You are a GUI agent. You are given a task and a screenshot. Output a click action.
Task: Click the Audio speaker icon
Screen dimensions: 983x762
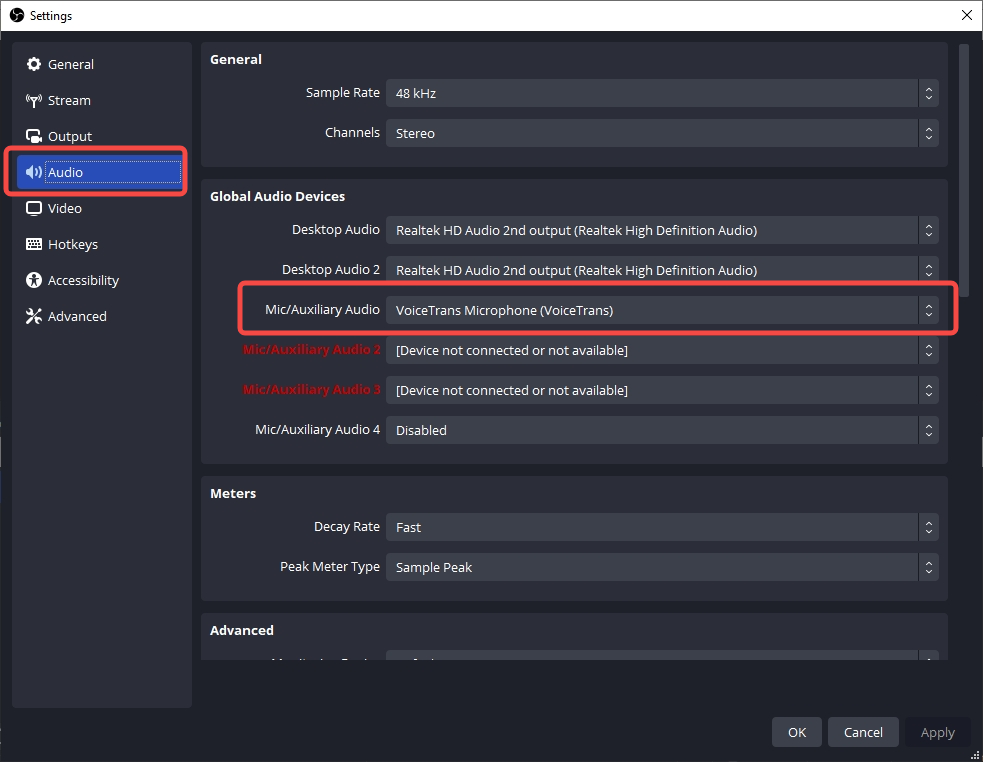(34, 172)
